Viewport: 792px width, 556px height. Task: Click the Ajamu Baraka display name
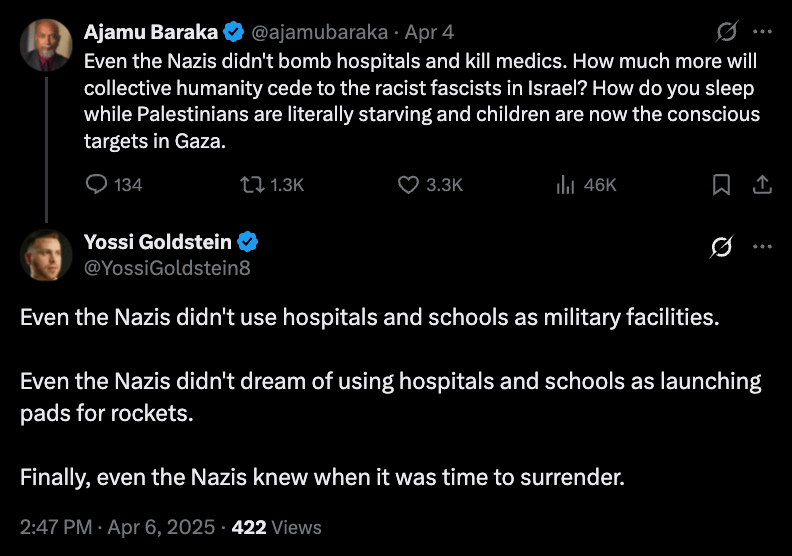pyautogui.click(x=152, y=31)
